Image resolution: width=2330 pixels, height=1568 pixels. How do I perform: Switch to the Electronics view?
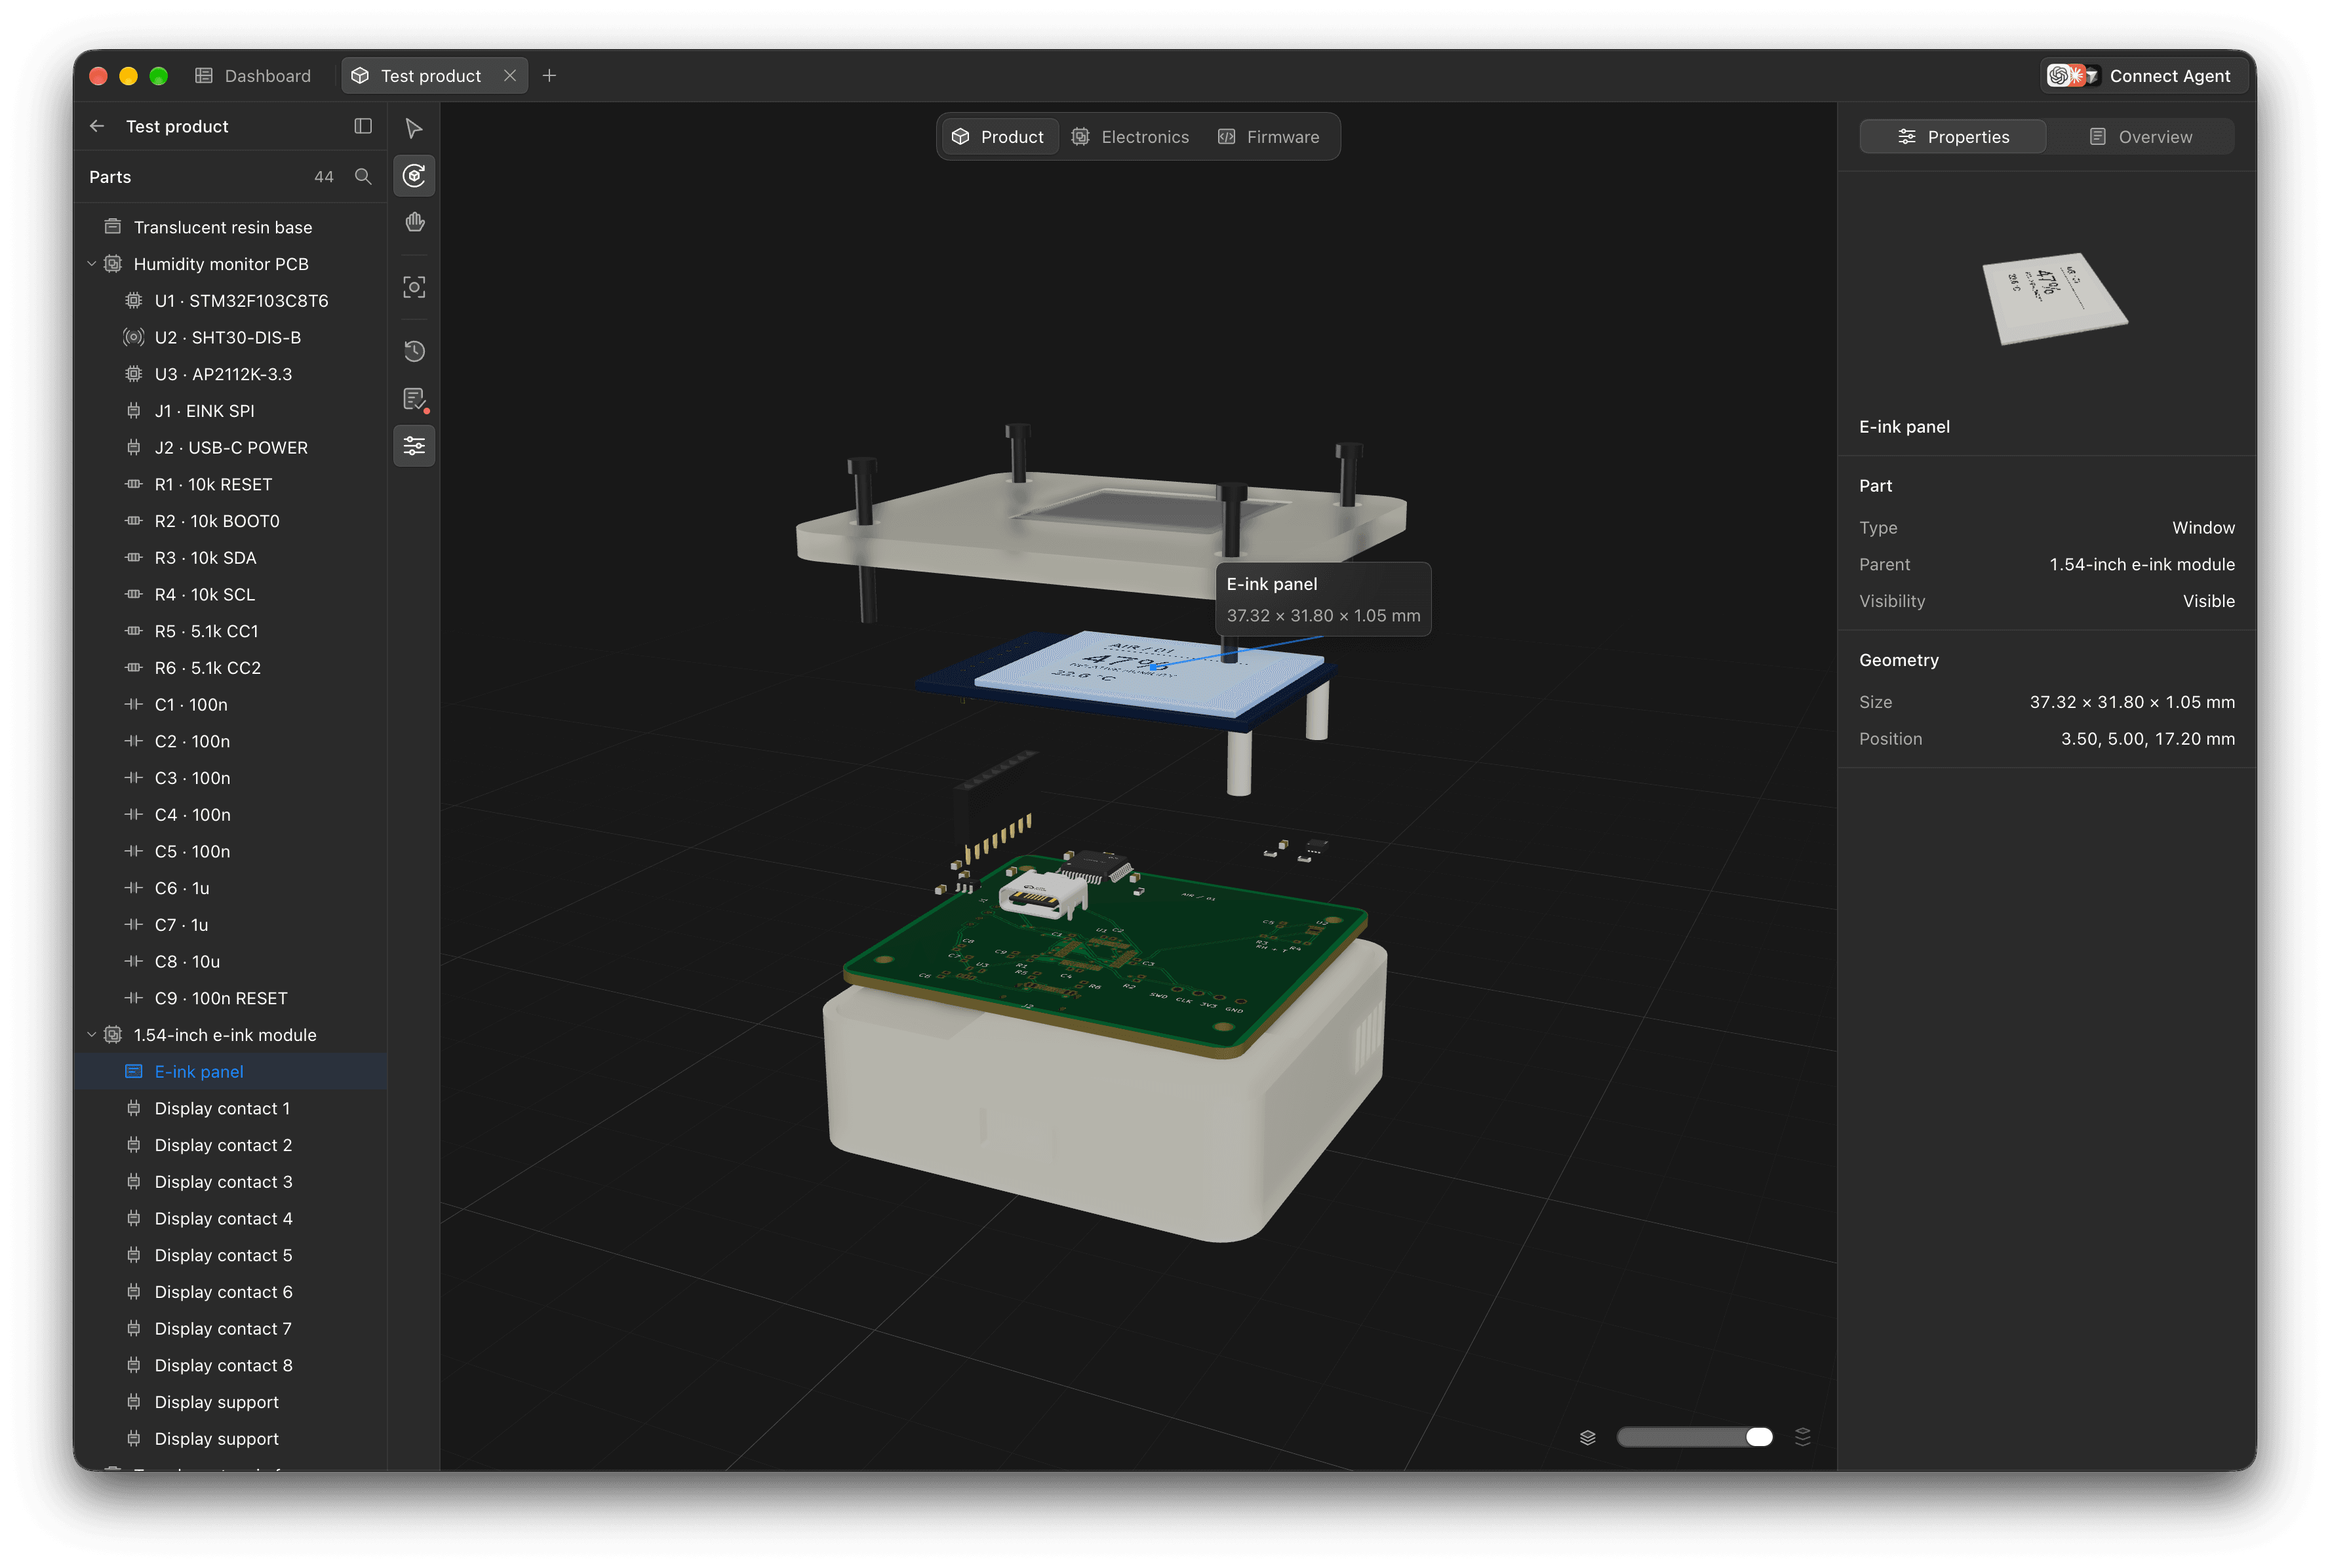(x=1131, y=137)
